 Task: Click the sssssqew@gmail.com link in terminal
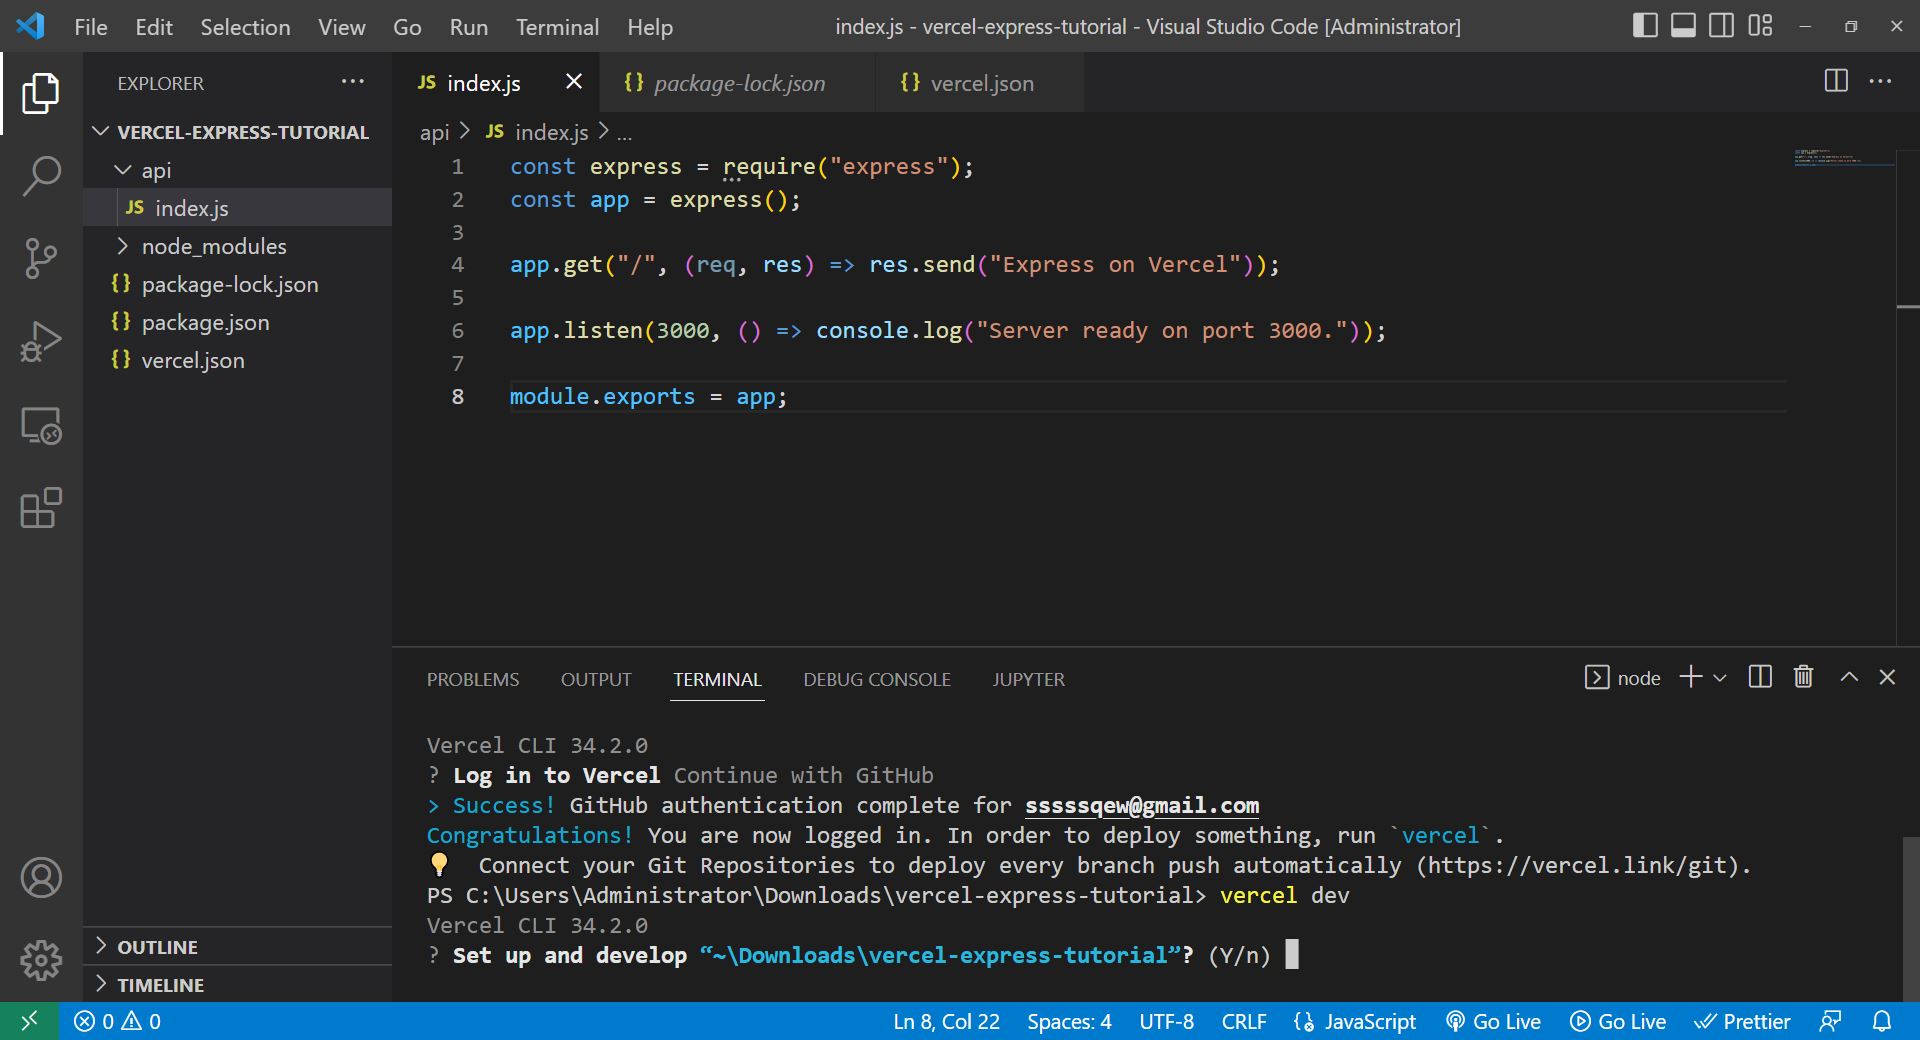[1142, 806]
